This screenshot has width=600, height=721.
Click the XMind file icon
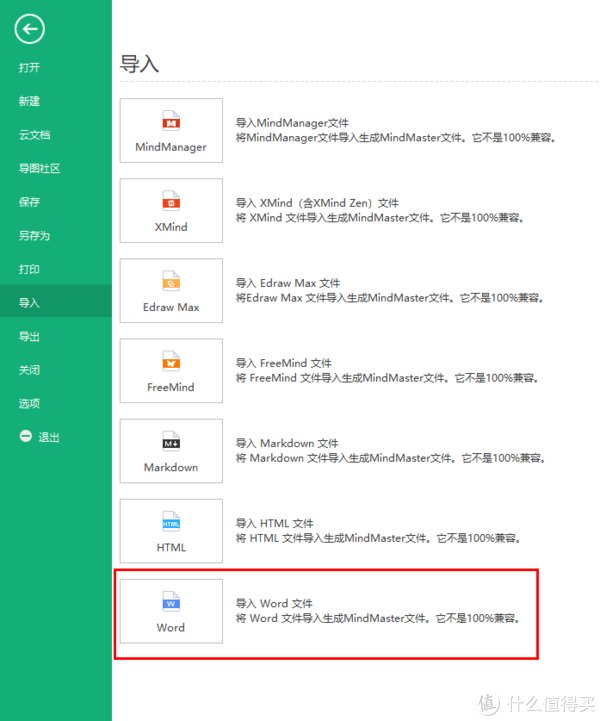[171, 200]
